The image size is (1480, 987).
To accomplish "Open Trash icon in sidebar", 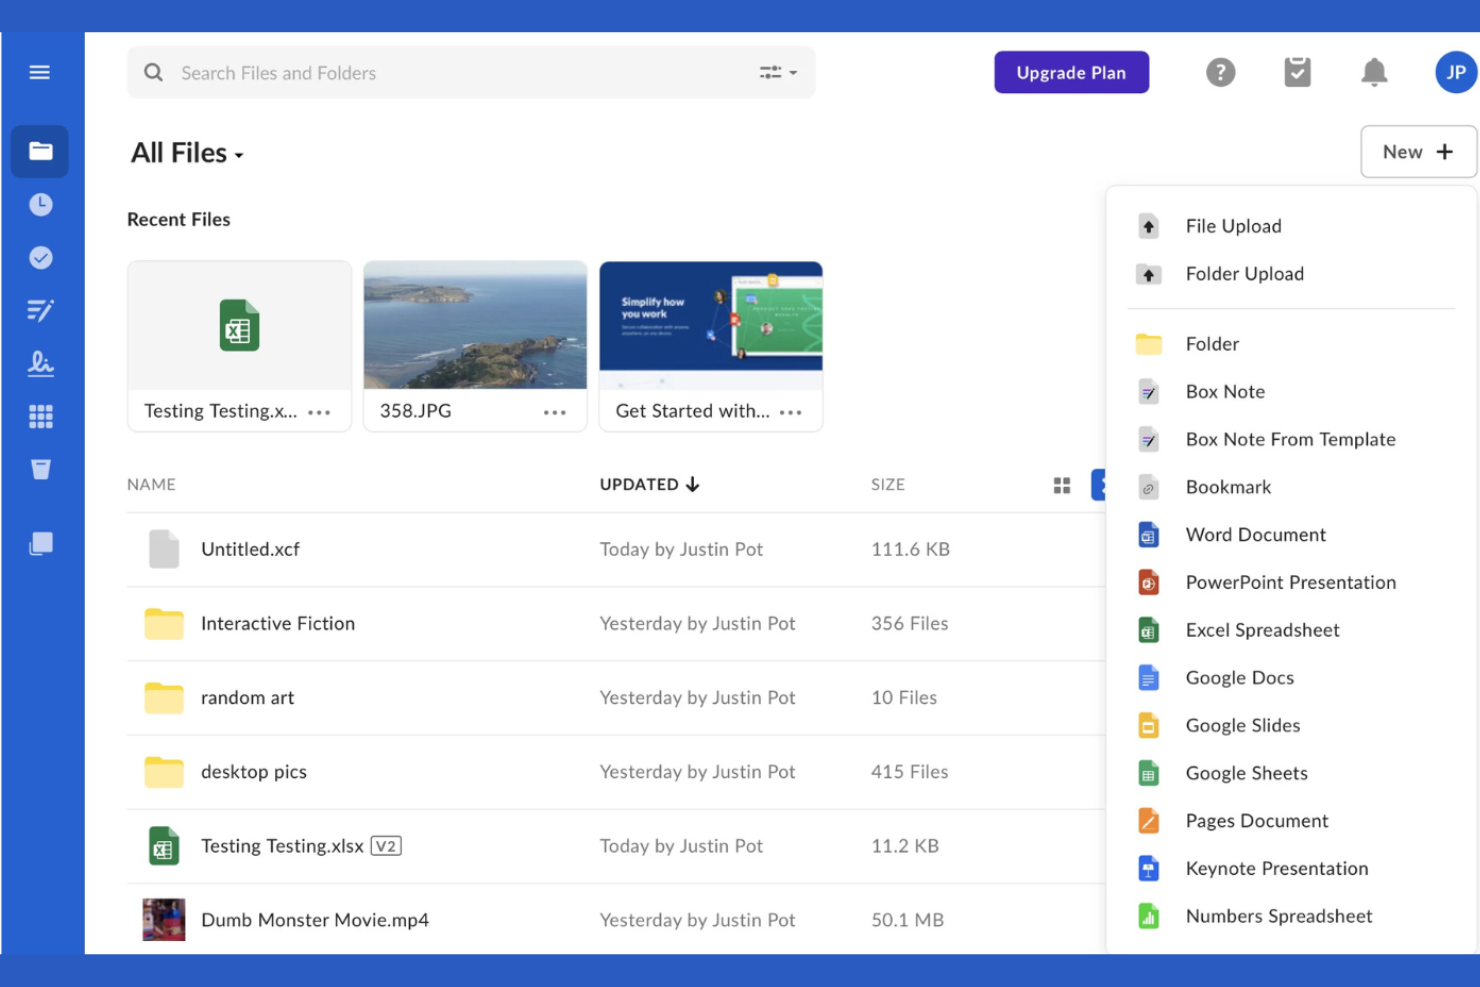I will pyautogui.click(x=41, y=470).
